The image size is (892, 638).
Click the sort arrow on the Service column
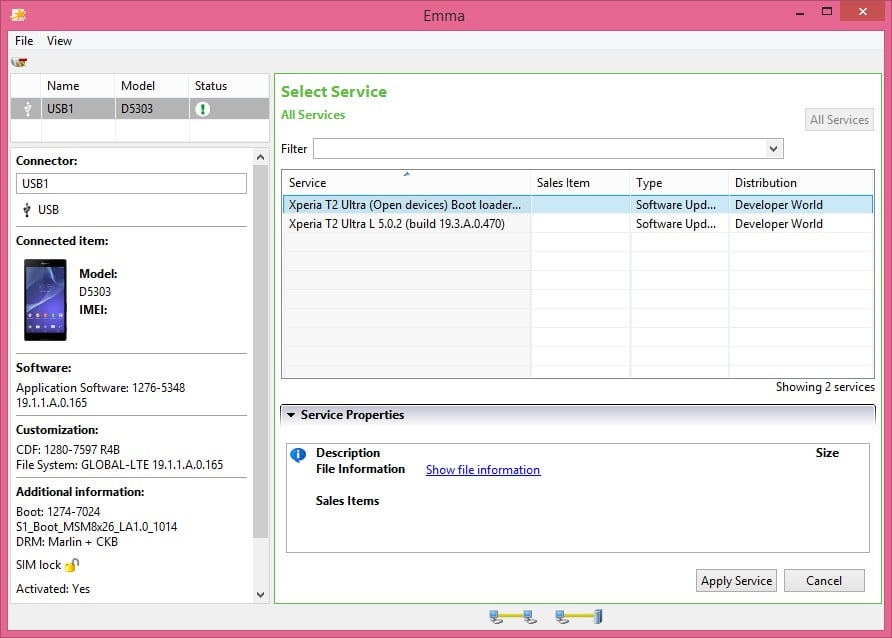(x=407, y=173)
